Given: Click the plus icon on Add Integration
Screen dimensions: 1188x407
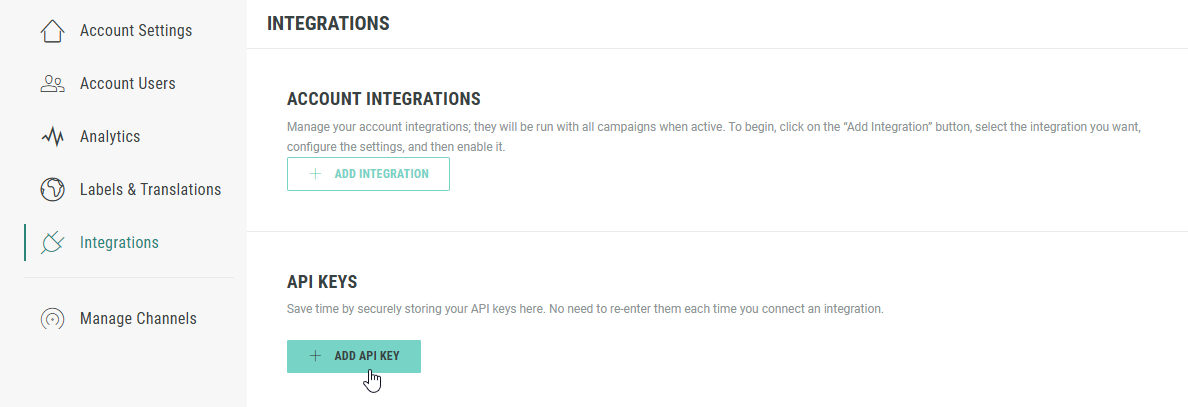Looking at the screenshot, I should pos(315,174).
